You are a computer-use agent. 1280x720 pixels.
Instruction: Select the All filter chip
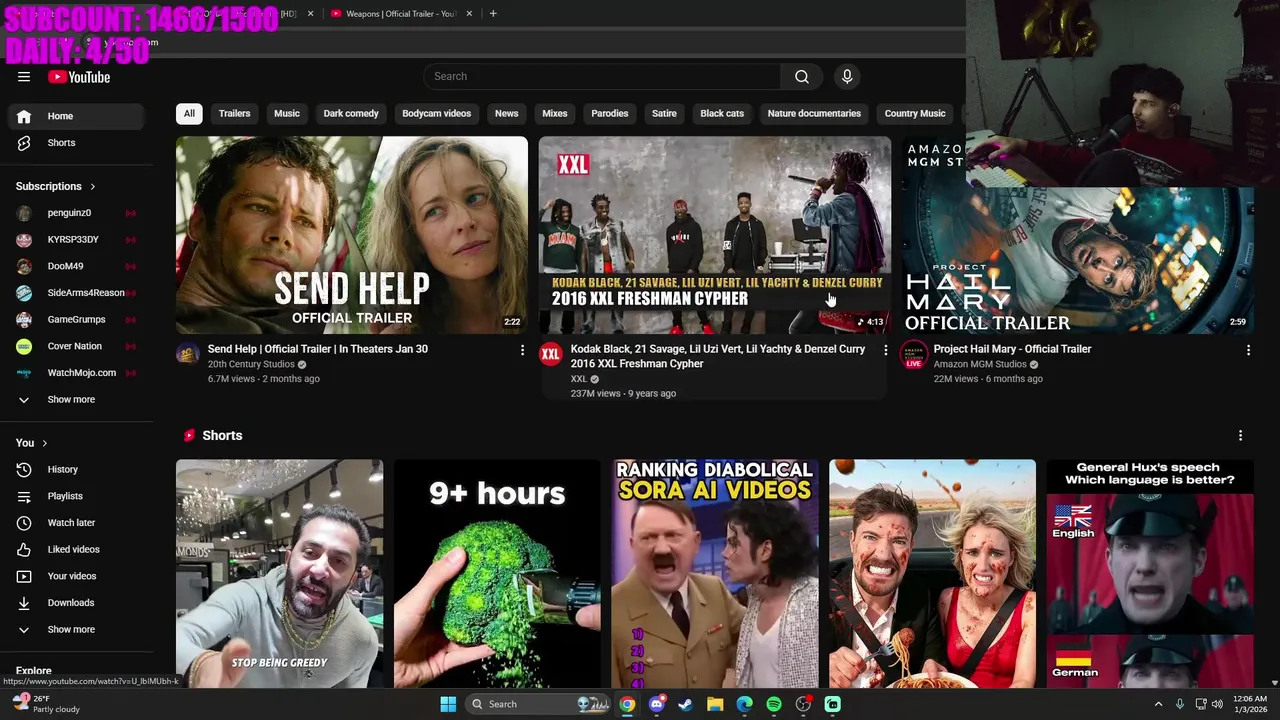[x=189, y=113]
